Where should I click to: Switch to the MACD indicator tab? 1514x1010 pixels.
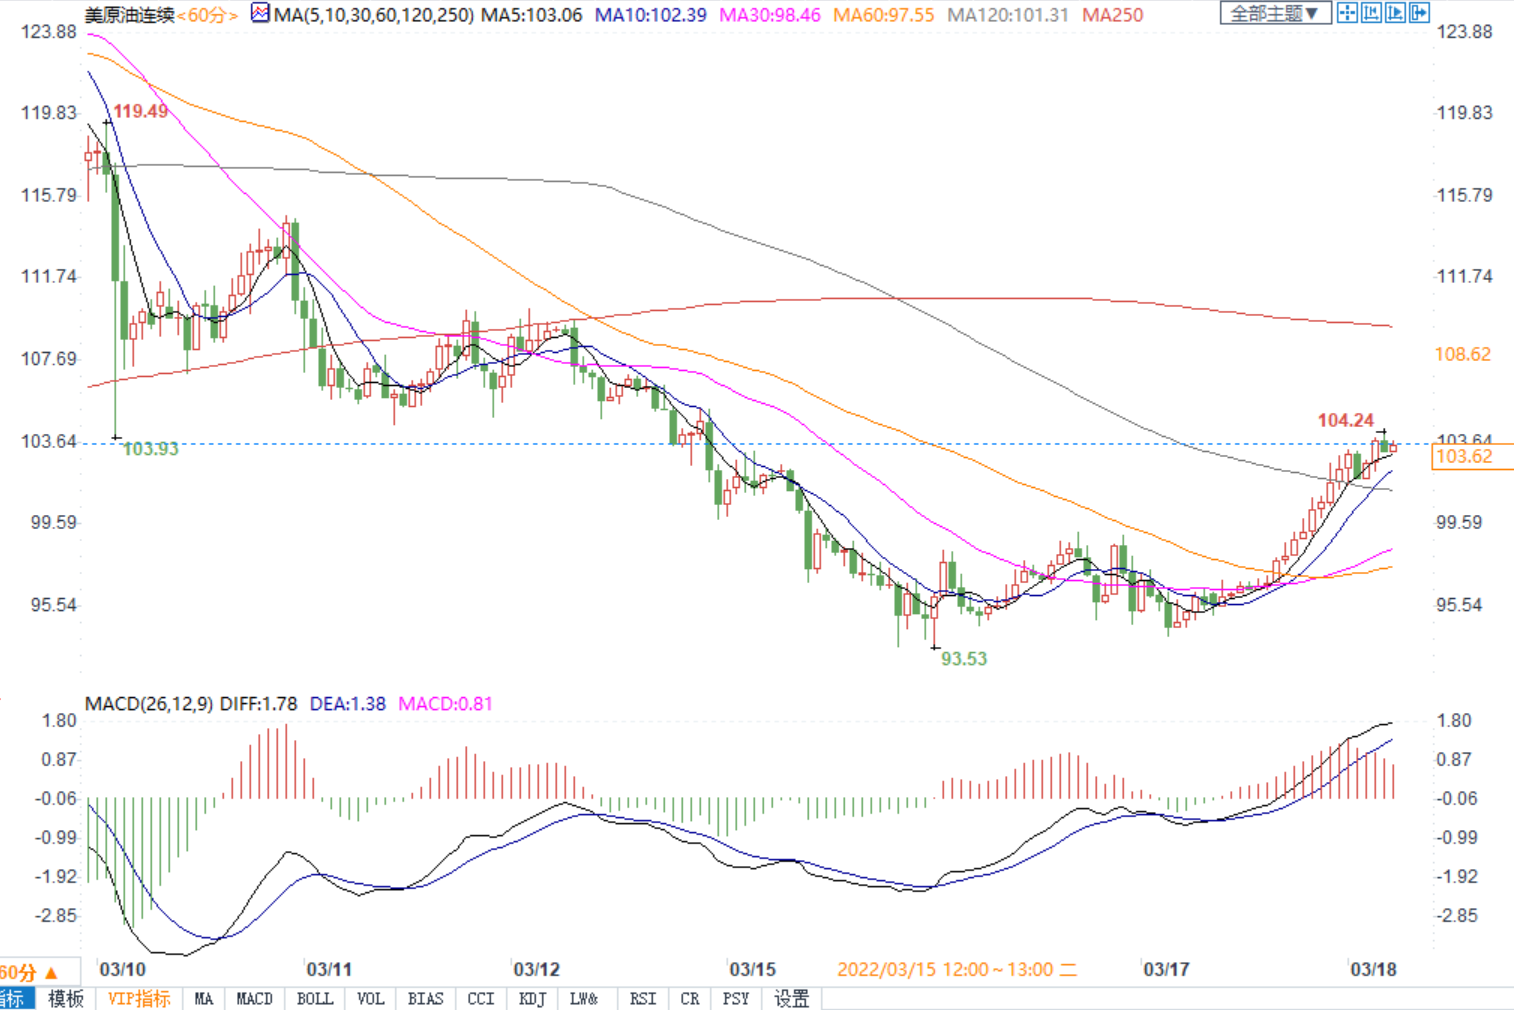pos(254,999)
